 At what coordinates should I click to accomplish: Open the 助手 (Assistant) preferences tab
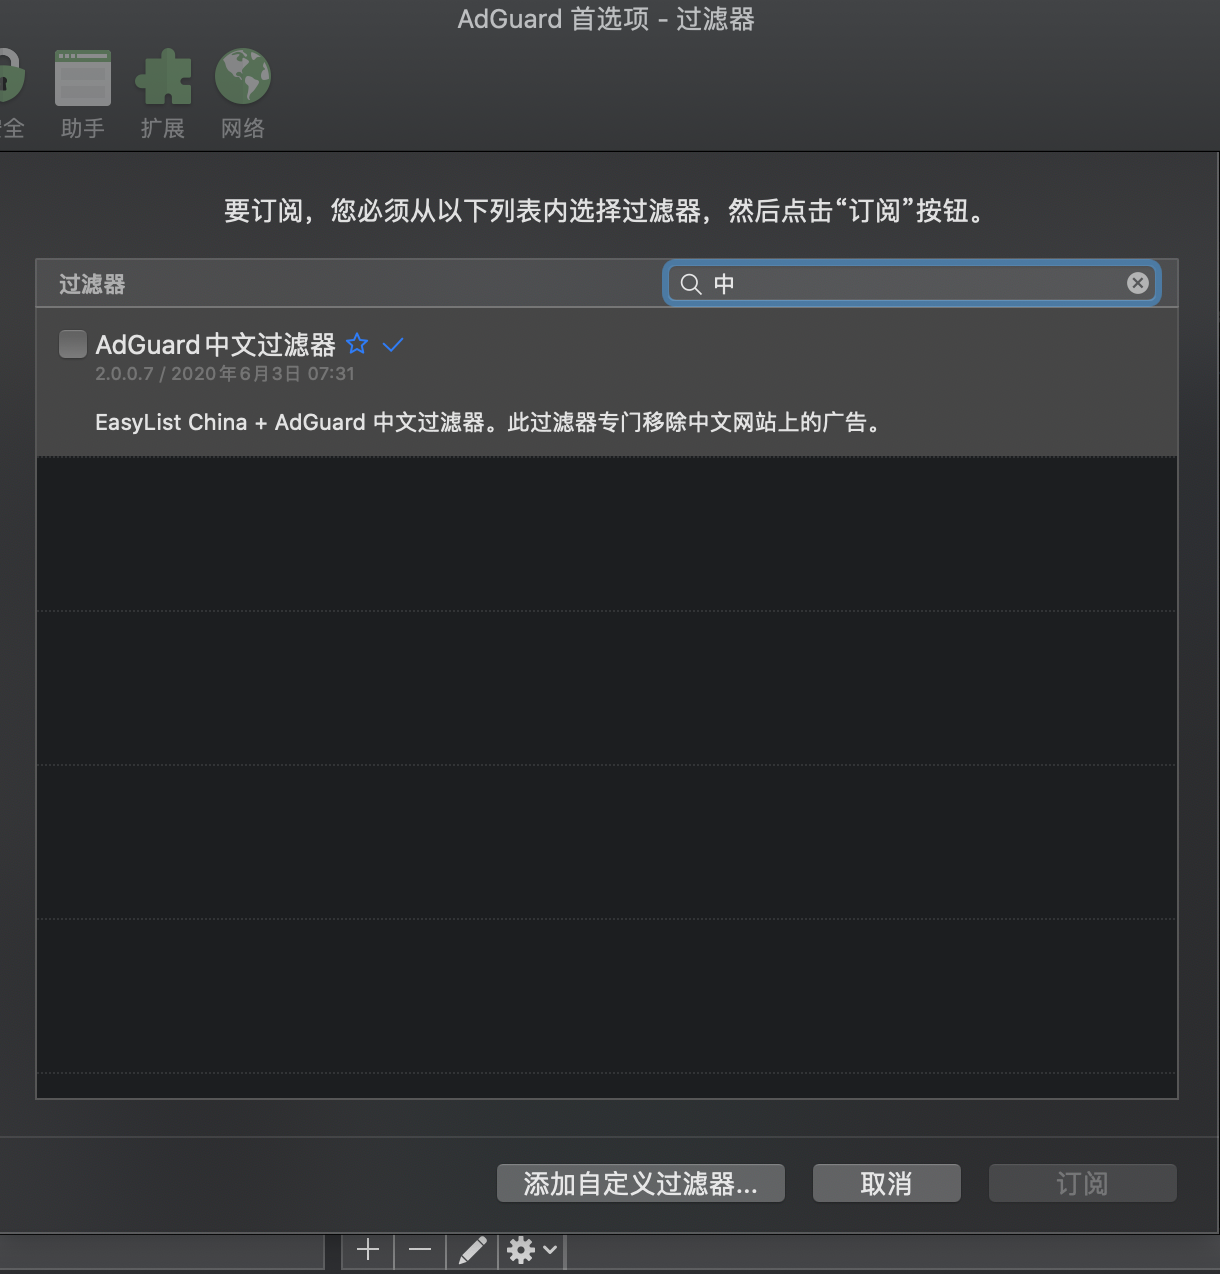83,94
